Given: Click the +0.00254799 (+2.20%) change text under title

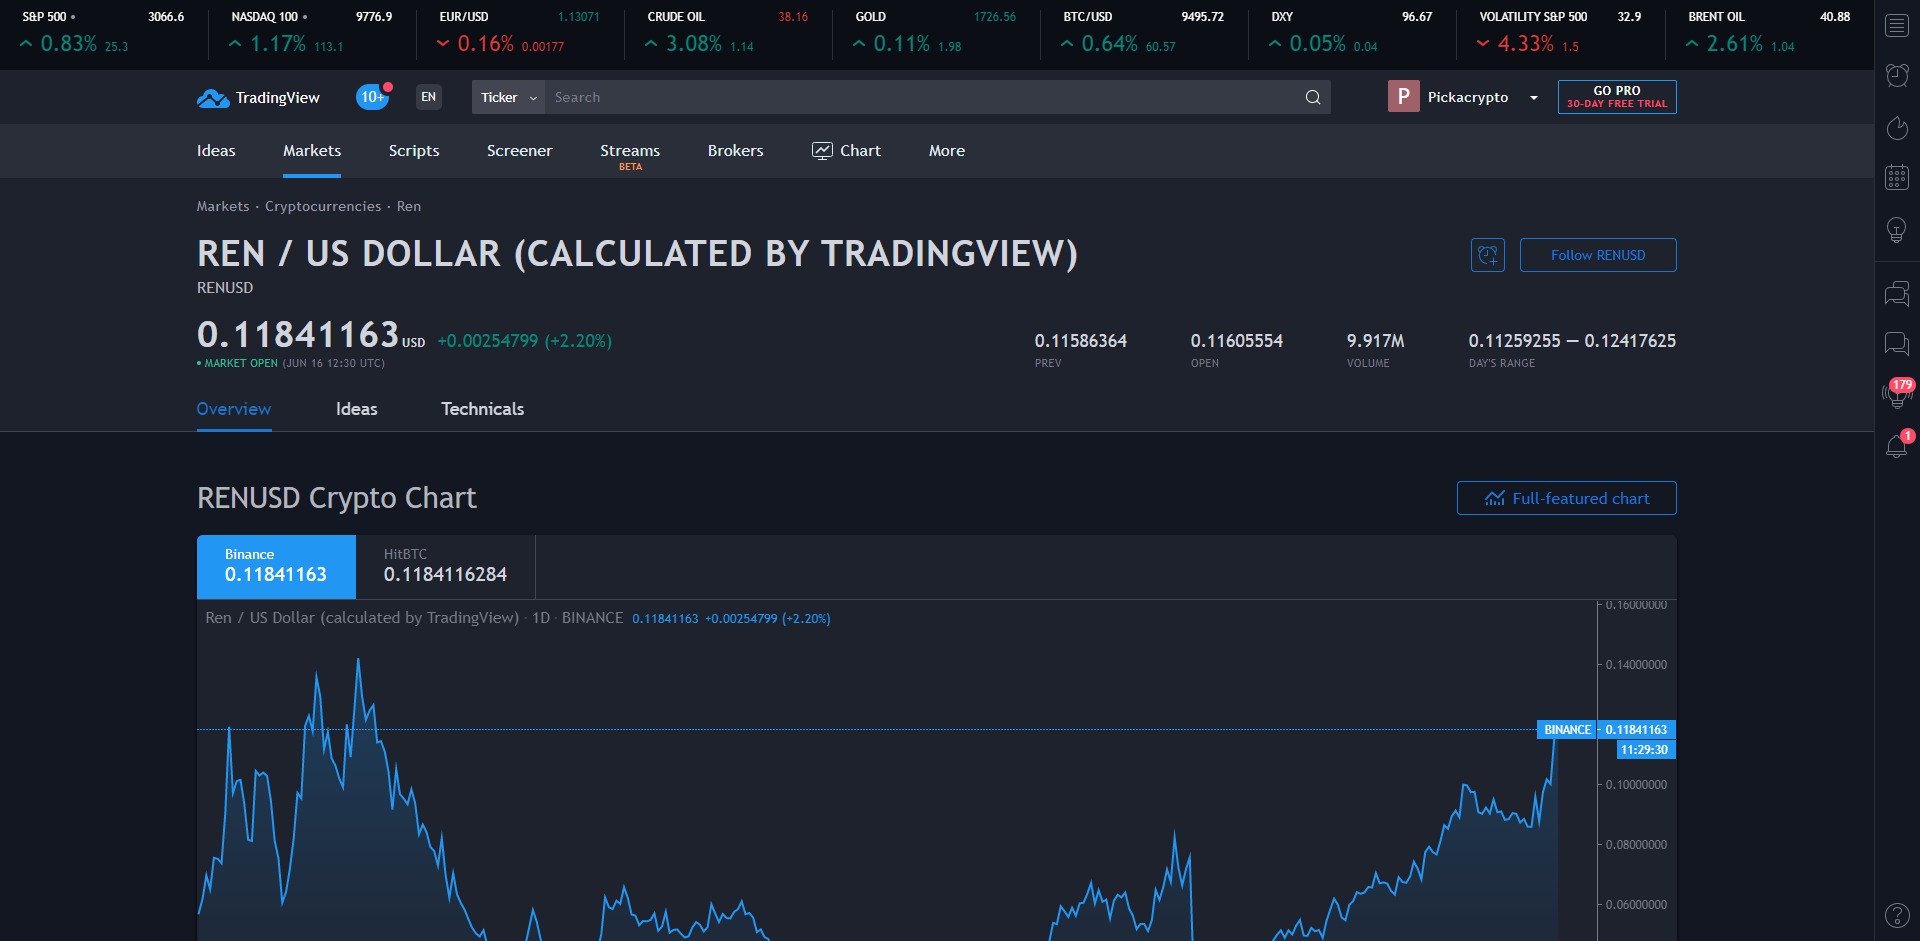Looking at the screenshot, I should click(x=525, y=341).
